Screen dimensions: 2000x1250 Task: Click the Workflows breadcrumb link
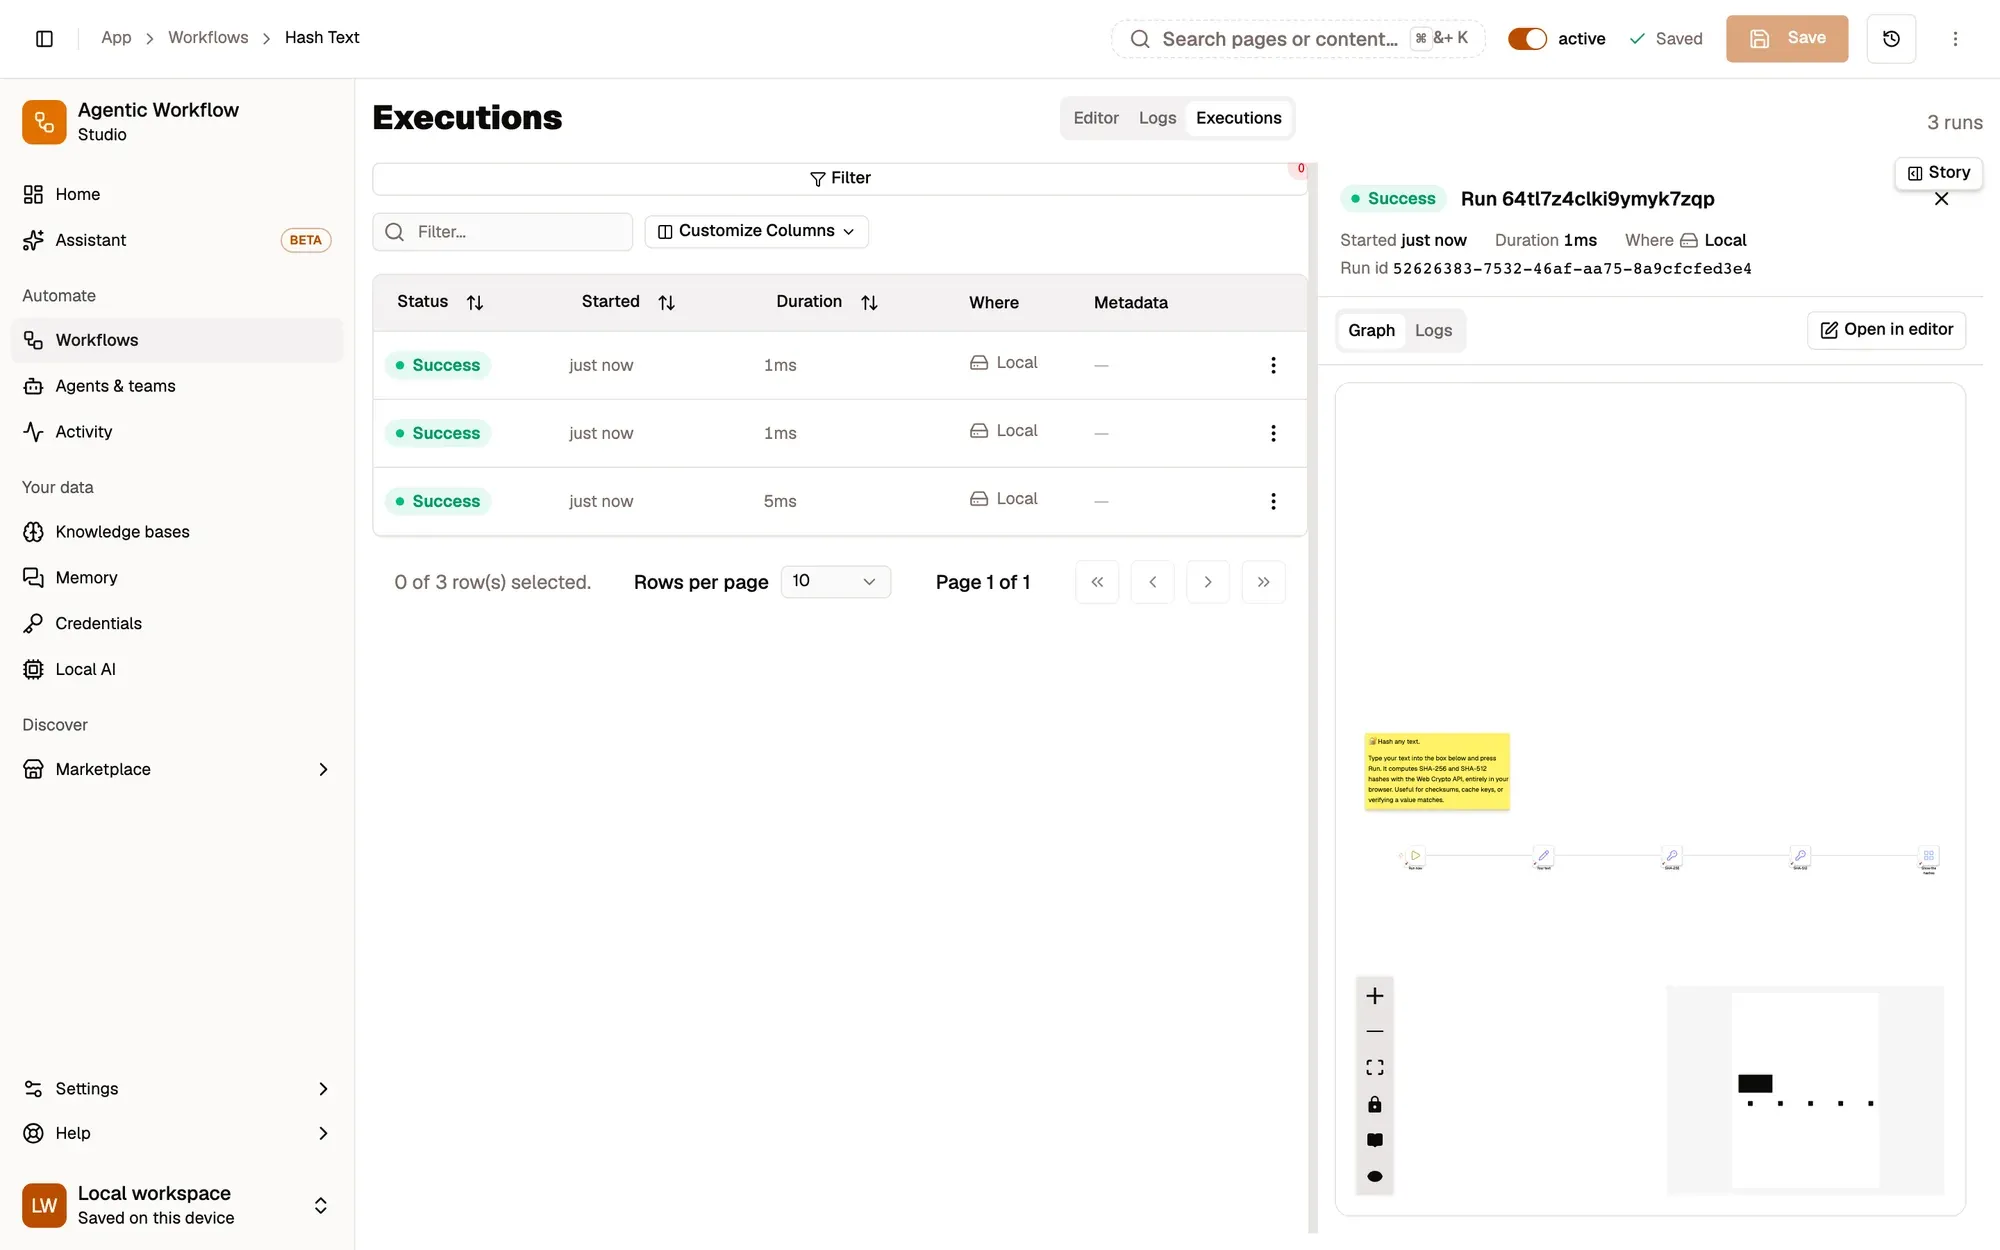point(208,38)
